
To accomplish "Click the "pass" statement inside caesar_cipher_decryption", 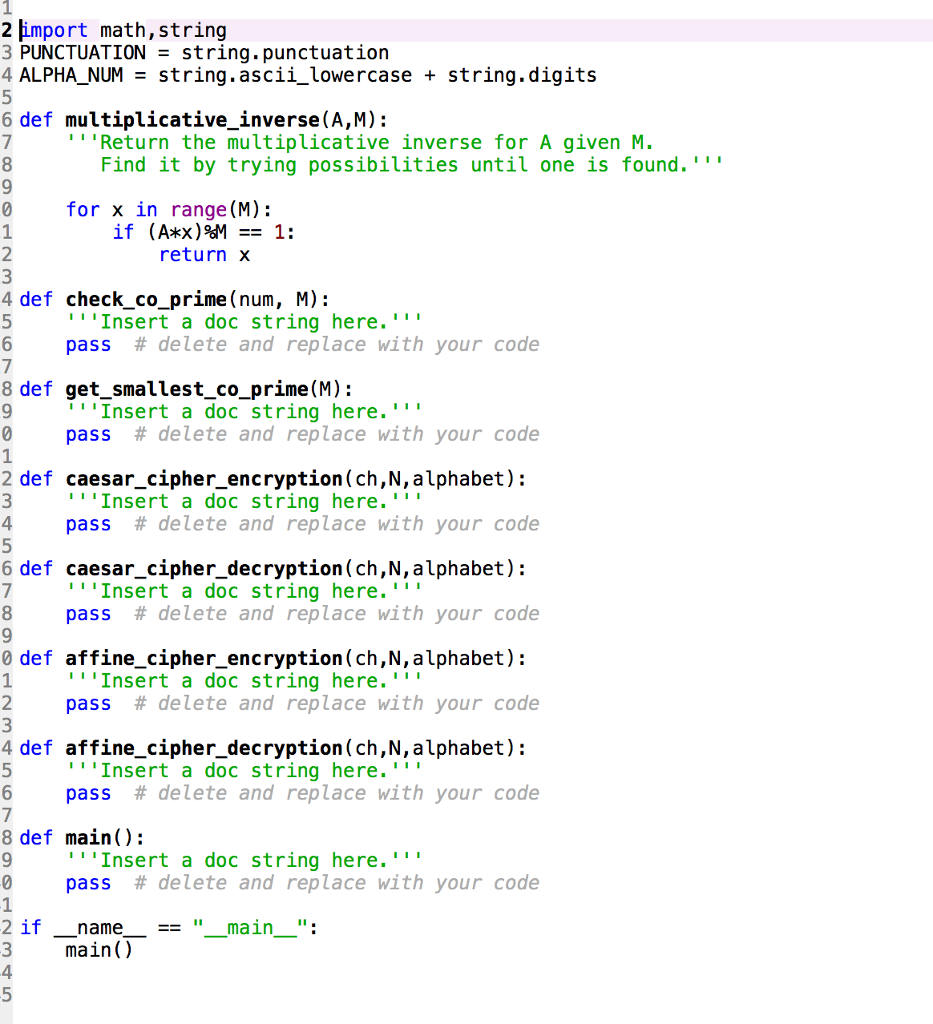I will 88,614.
